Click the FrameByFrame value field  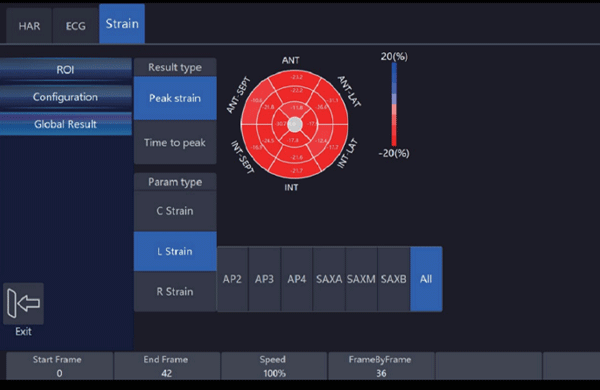(x=381, y=366)
